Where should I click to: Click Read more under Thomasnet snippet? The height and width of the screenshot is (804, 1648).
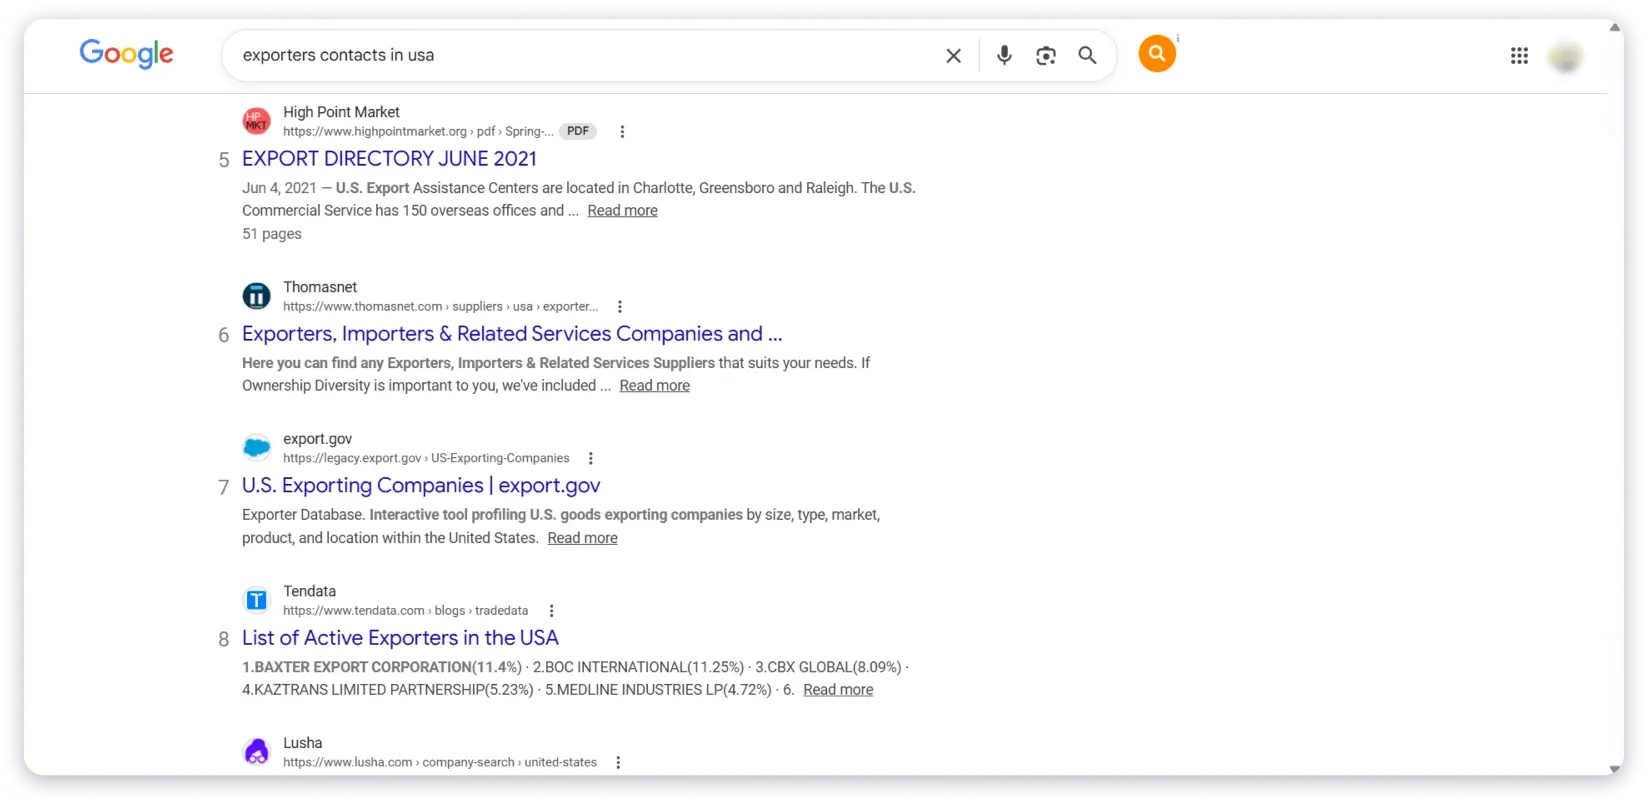tap(654, 386)
